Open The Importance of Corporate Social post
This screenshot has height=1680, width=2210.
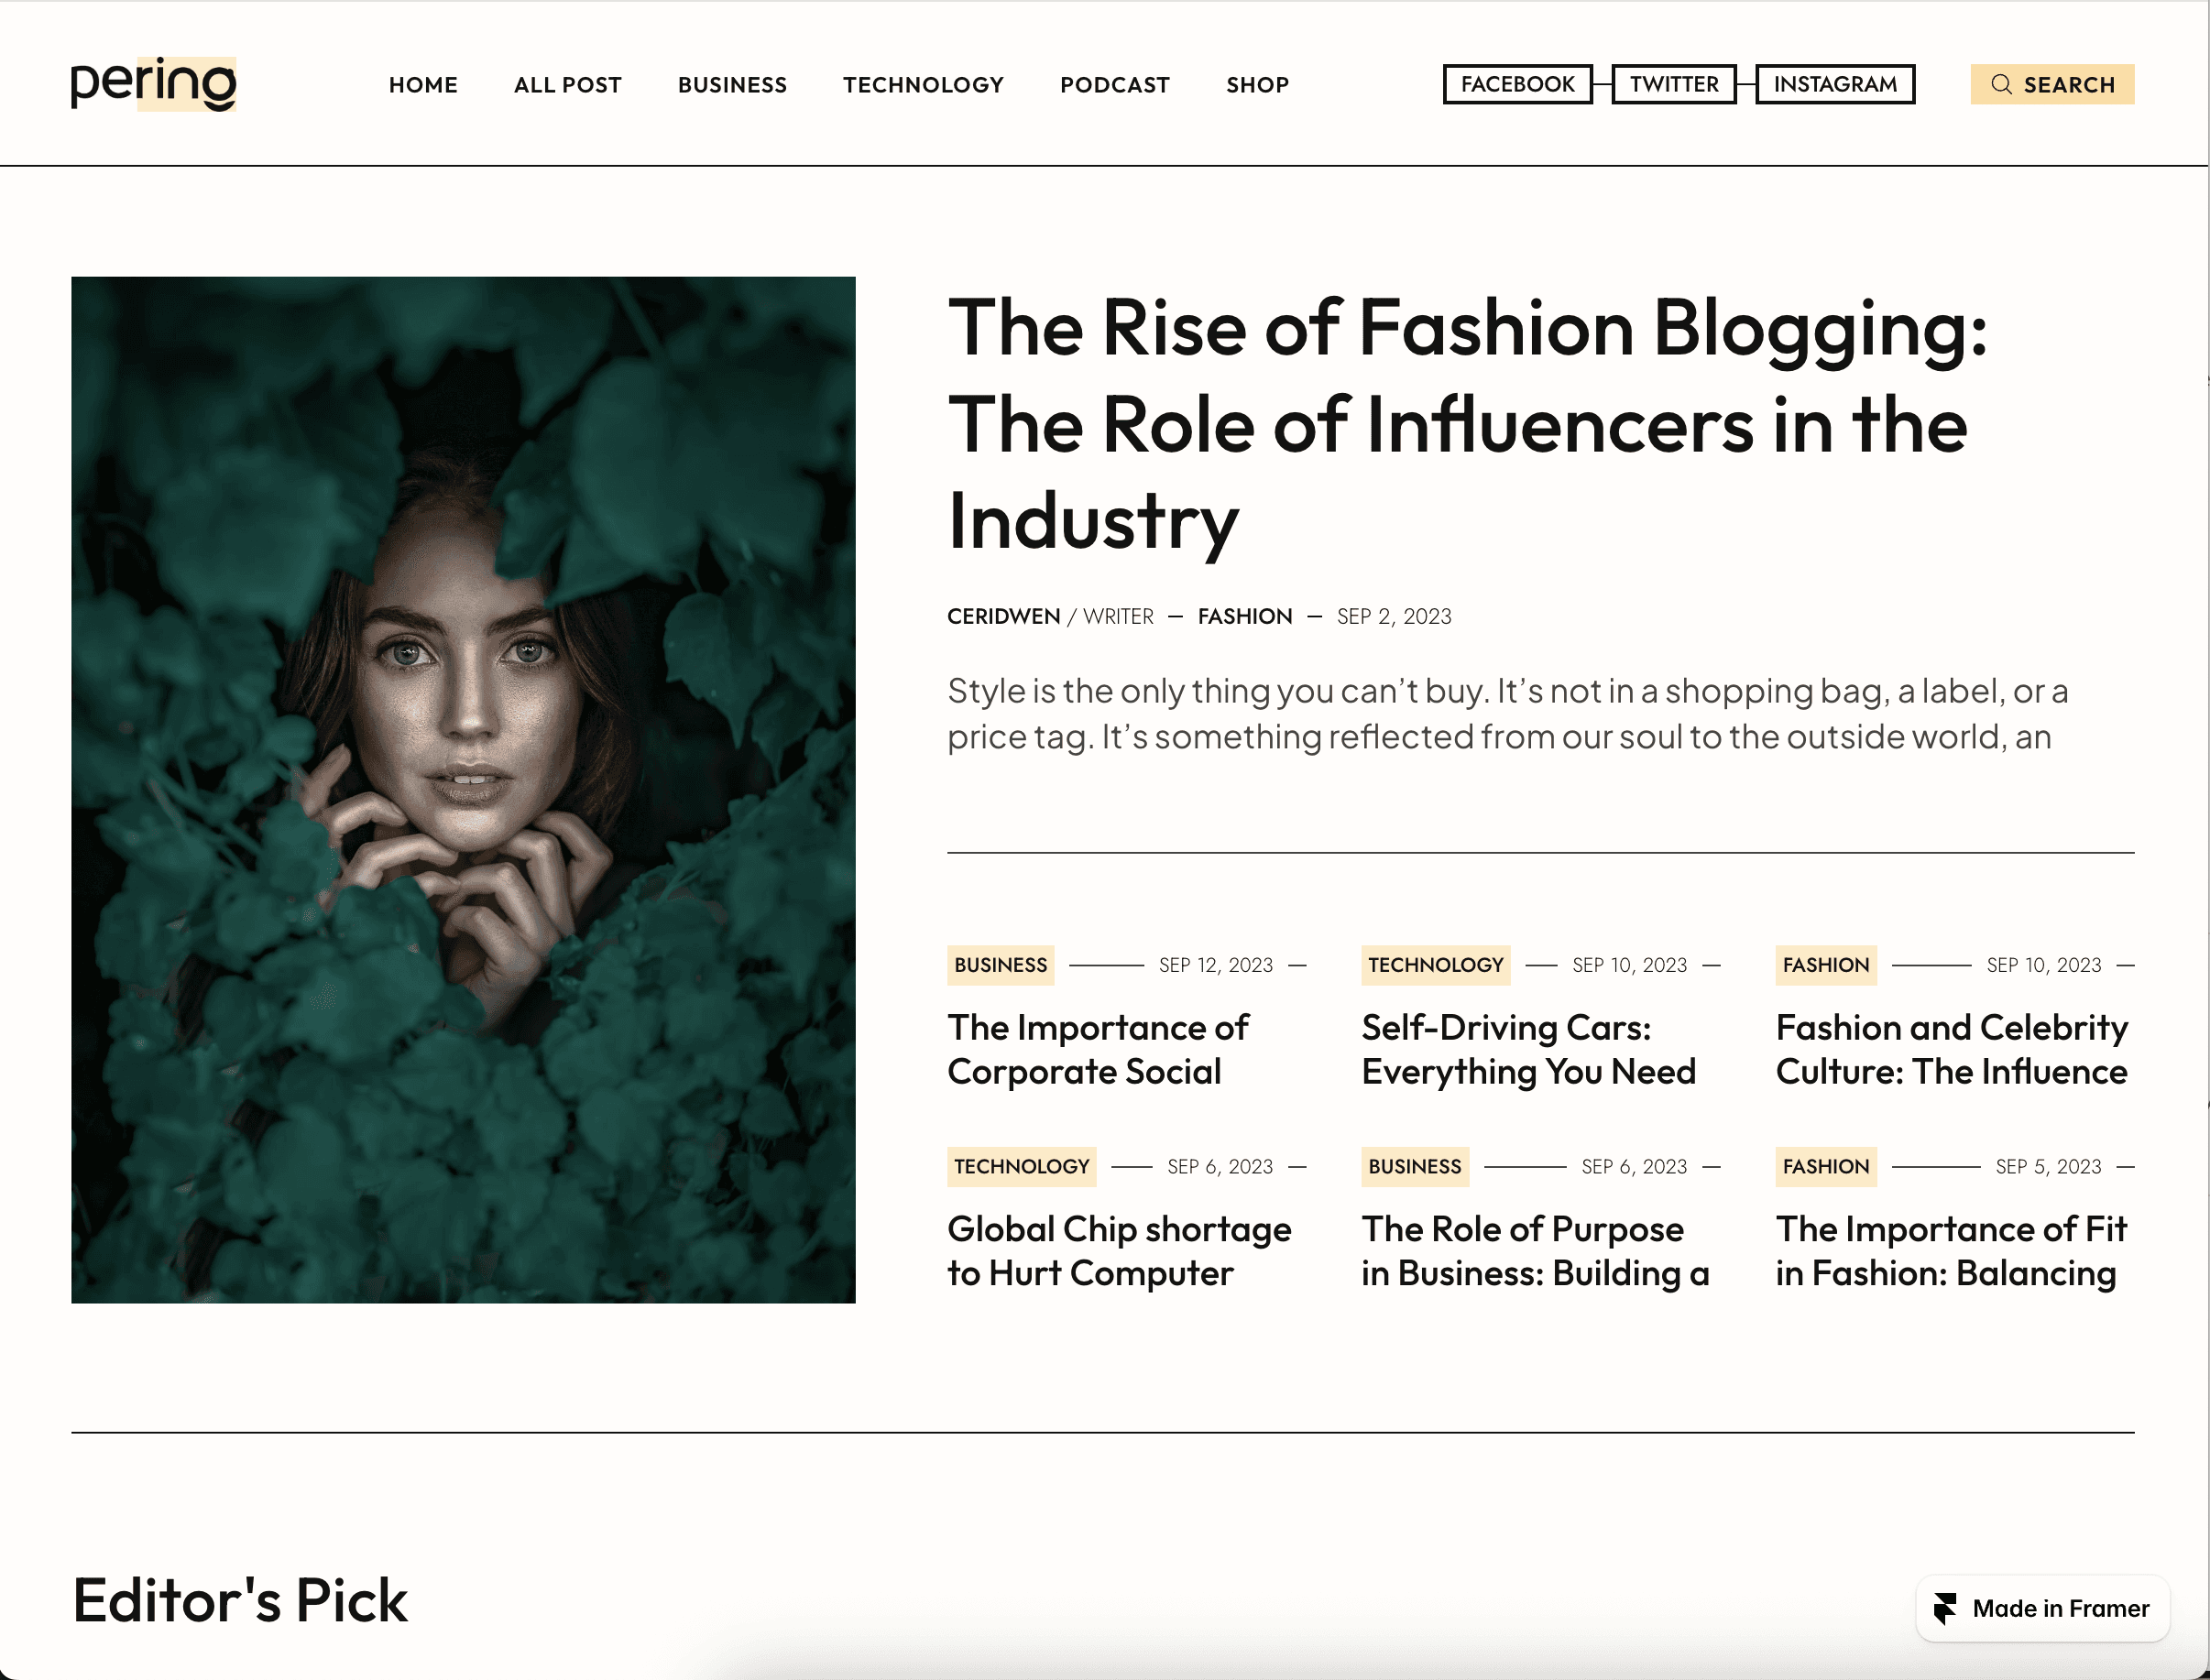pos(1097,1049)
